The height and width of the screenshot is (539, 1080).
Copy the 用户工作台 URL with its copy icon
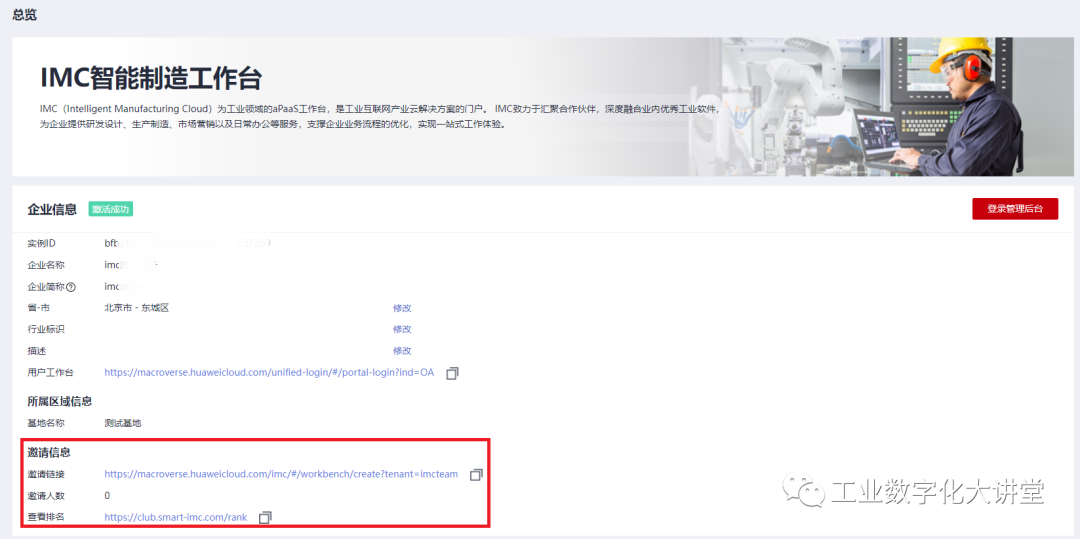click(452, 373)
